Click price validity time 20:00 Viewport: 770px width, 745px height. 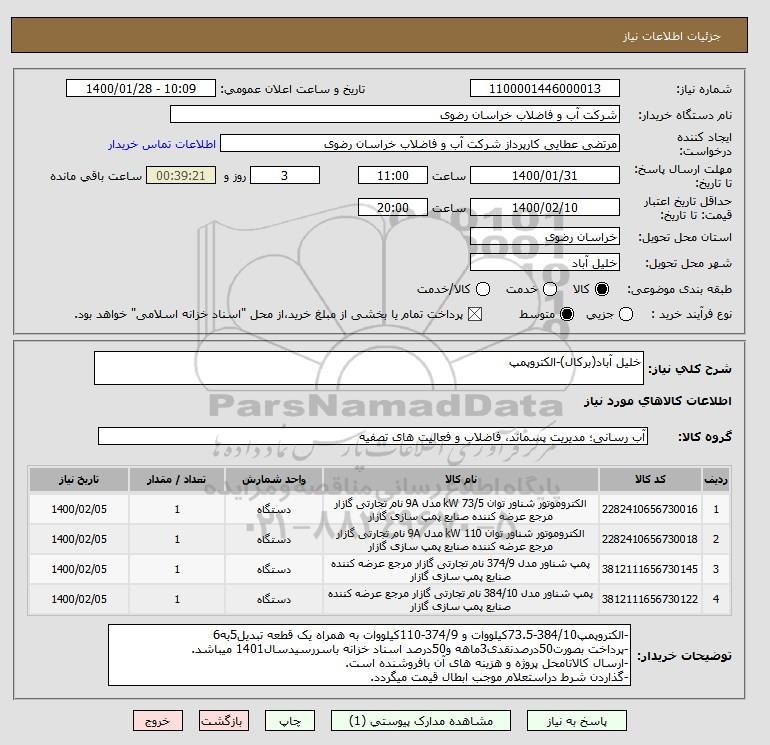pyautogui.click(x=393, y=207)
